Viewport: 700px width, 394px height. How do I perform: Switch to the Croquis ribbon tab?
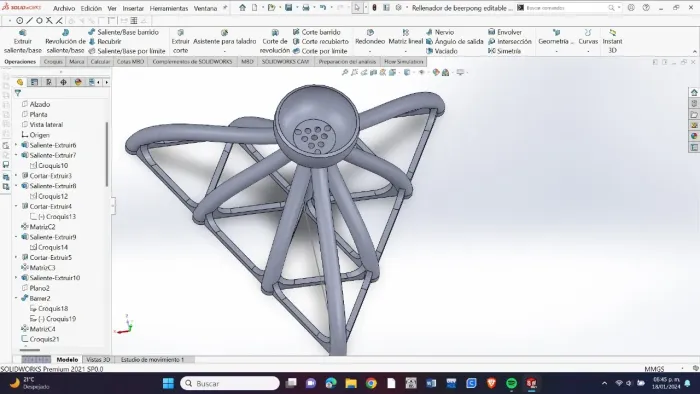(x=53, y=62)
